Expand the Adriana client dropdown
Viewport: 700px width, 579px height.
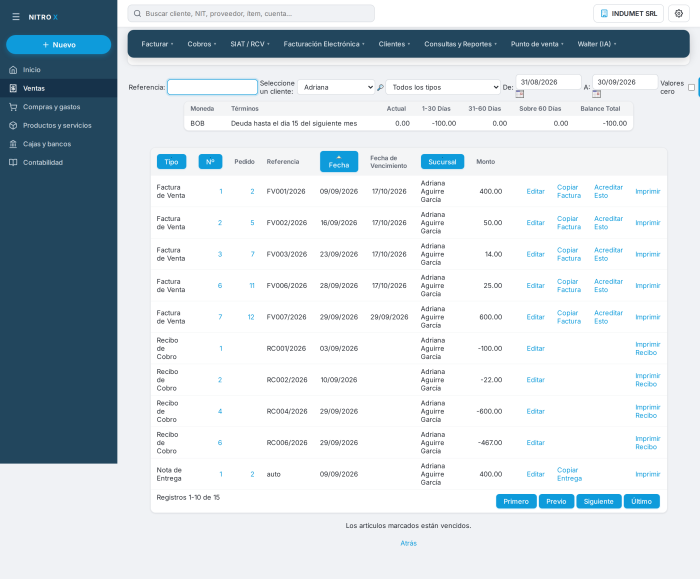336,87
